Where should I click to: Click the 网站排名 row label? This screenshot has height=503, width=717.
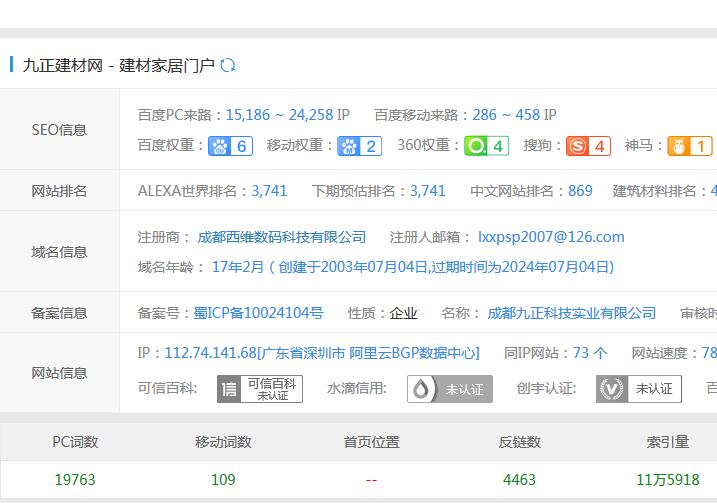[59, 191]
